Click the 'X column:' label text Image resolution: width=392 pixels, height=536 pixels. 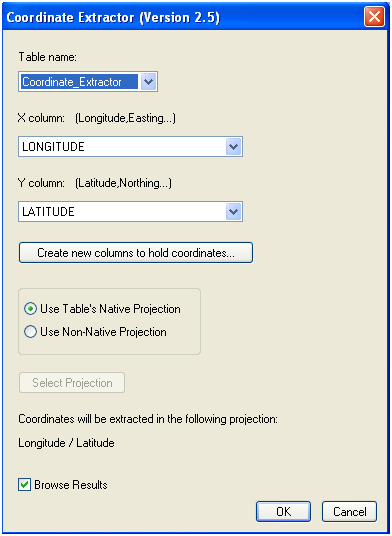click(x=41, y=118)
